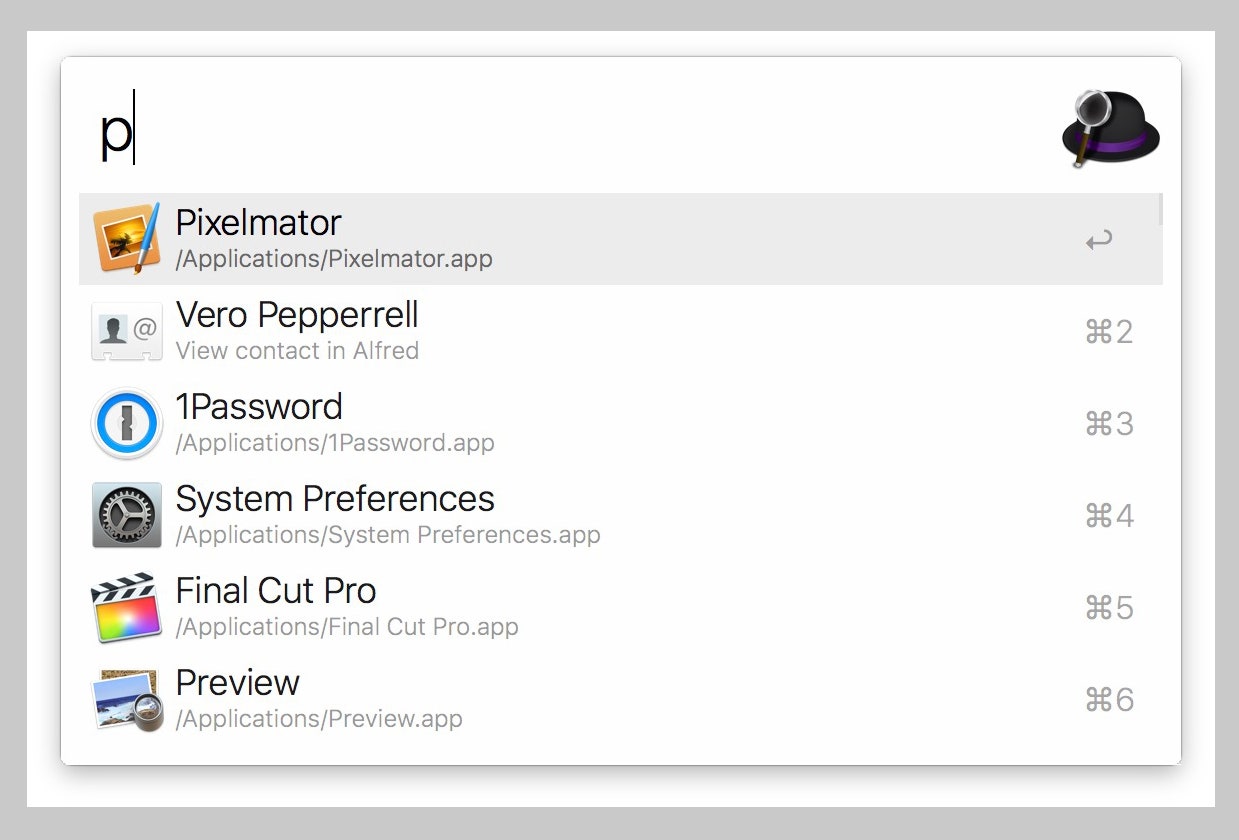Select the Preview result title
Image resolution: width=1239 pixels, height=840 pixels.
tap(238, 682)
